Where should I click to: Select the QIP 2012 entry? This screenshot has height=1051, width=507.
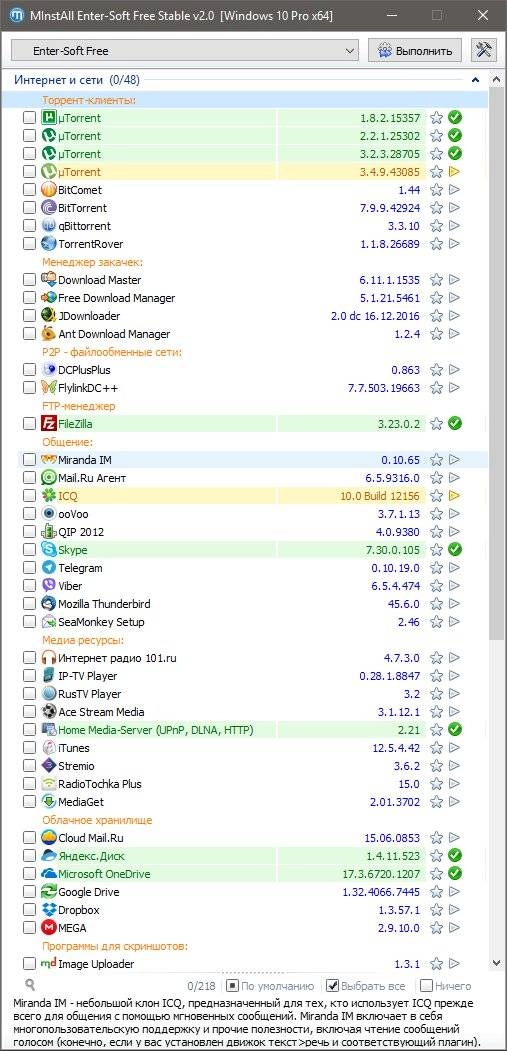tap(81, 532)
